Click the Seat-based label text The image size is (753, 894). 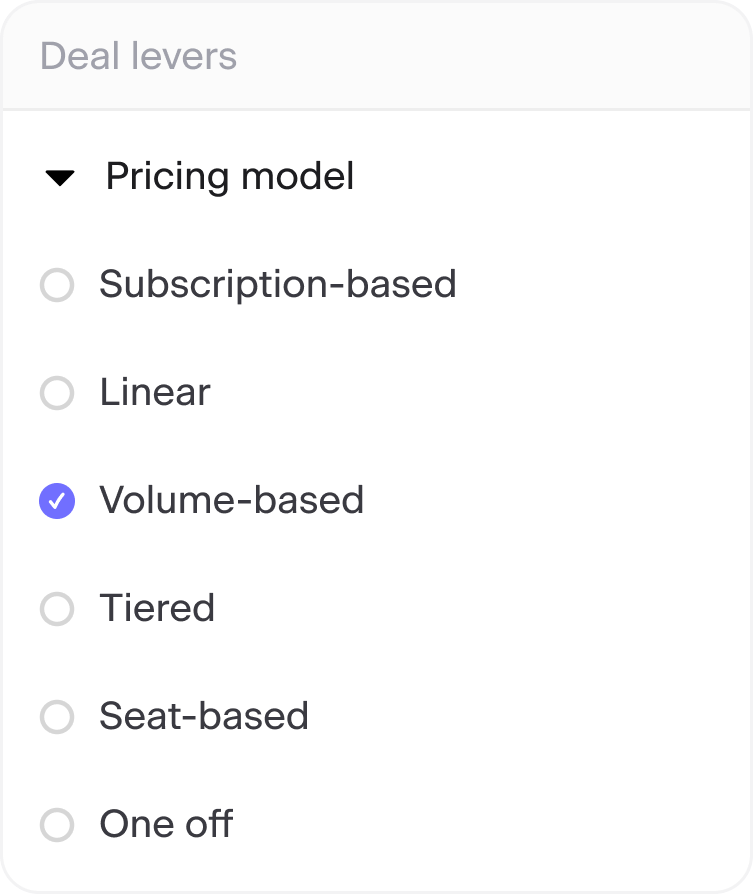click(204, 716)
